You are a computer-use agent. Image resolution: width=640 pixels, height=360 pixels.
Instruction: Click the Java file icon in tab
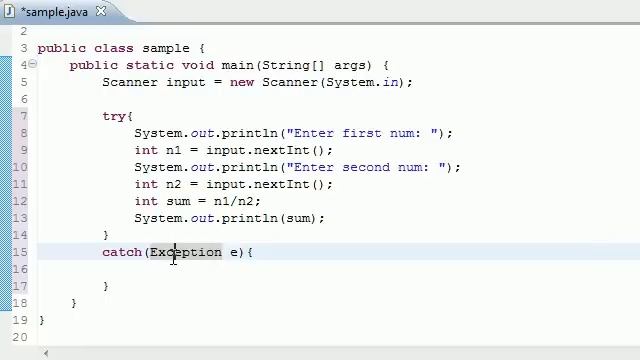(9, 11)
